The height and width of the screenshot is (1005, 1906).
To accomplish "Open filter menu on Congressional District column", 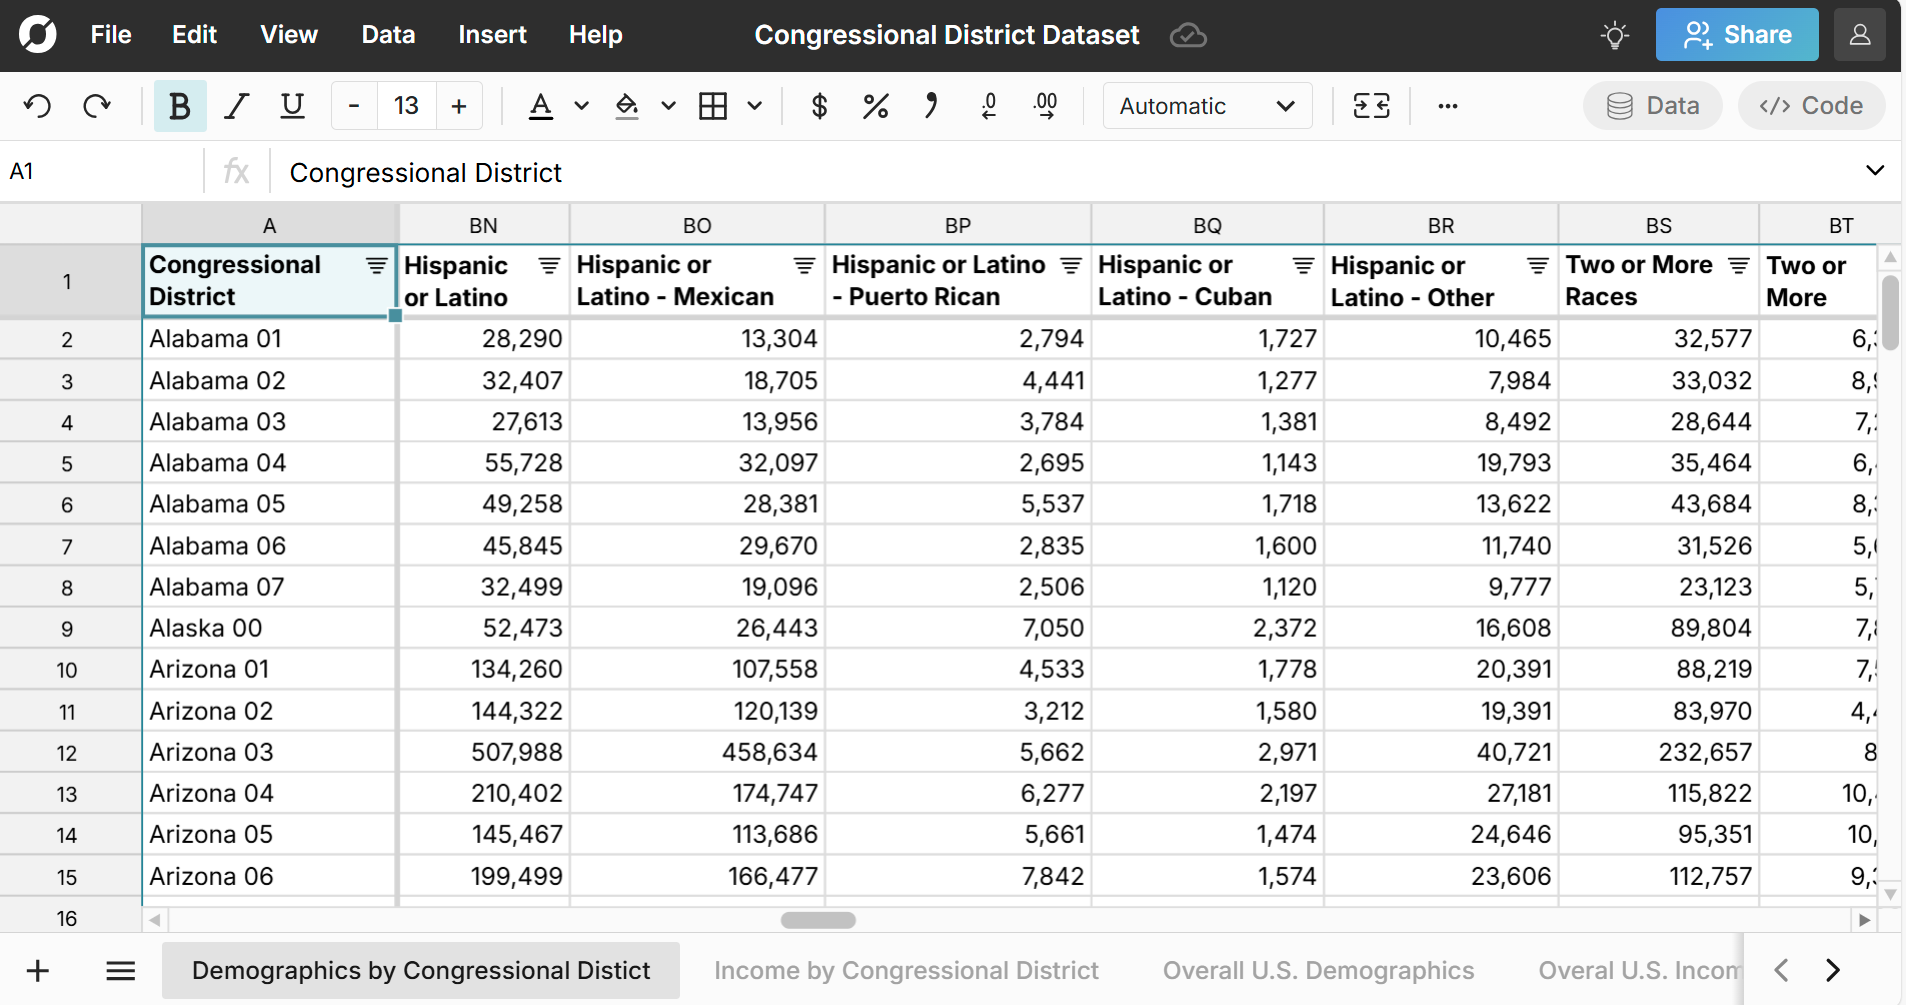I will pos(376,266).
